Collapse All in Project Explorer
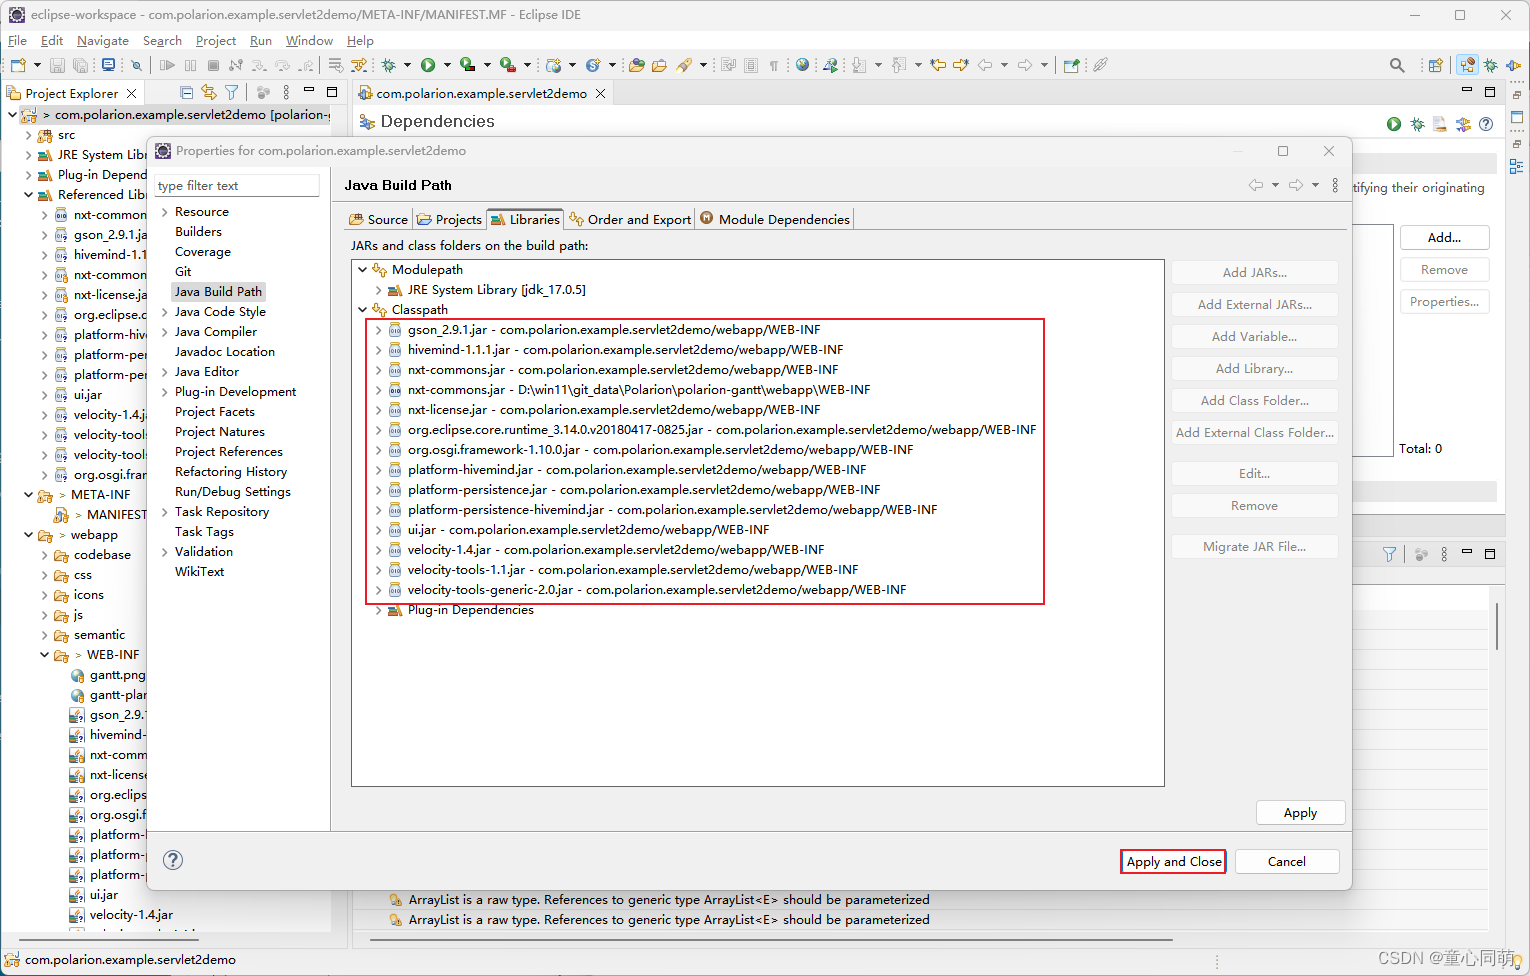 click(187, 92)
